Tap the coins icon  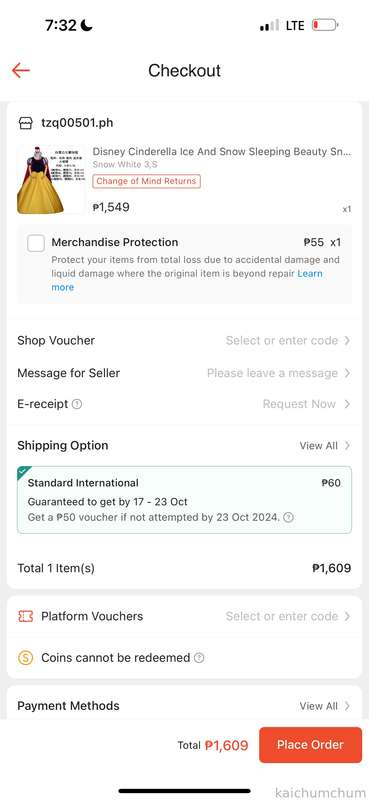[26, 658]
